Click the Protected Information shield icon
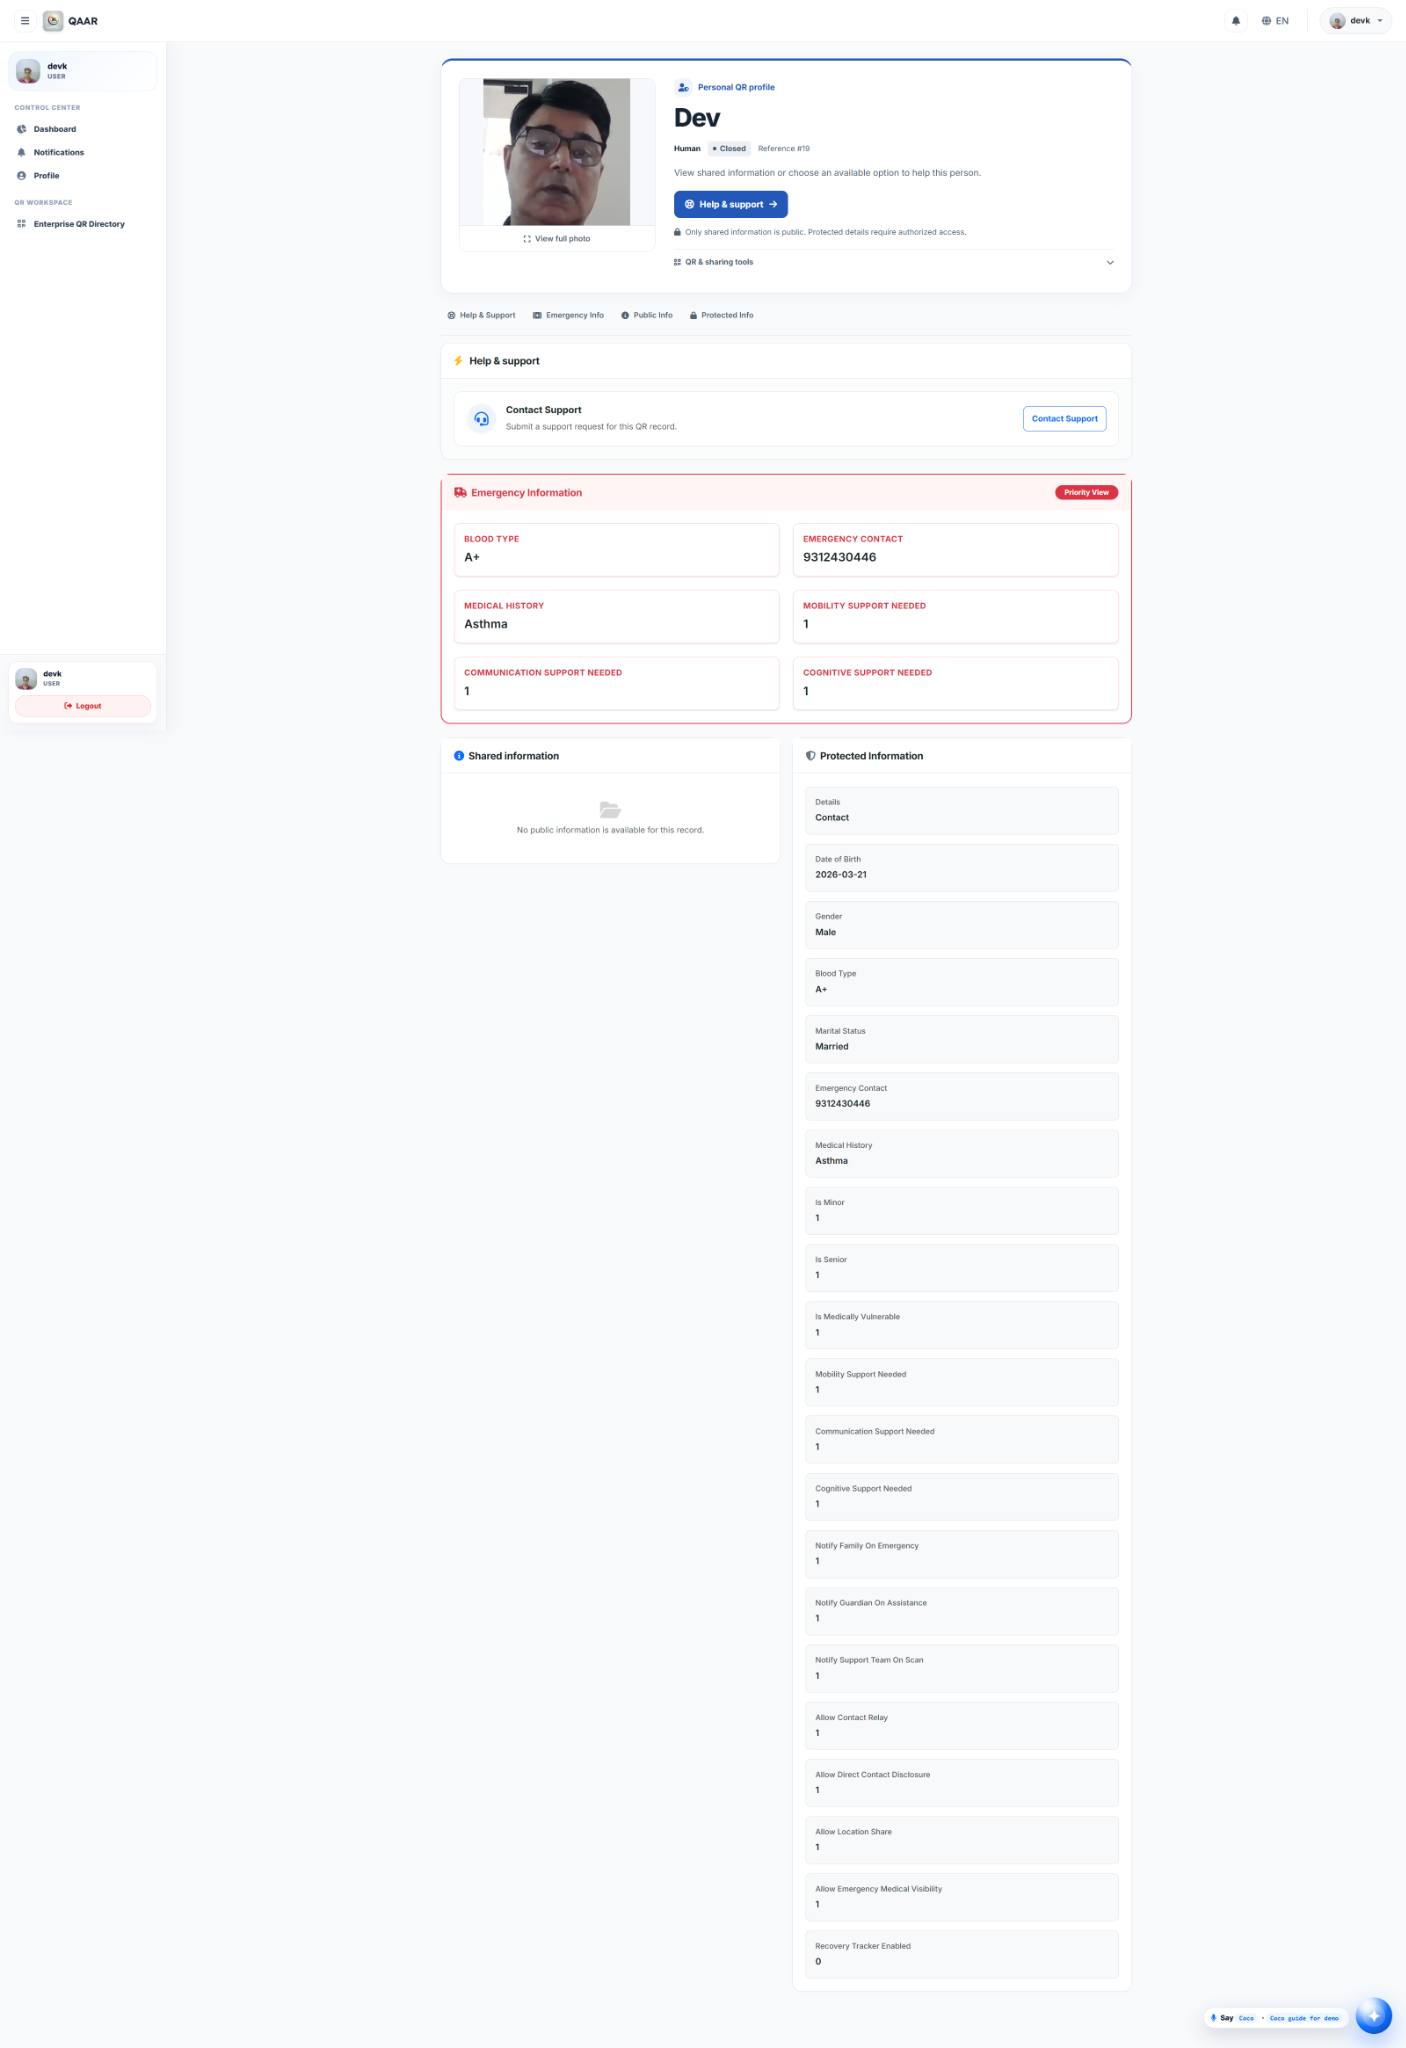This screenshot has width=1406, height=2048. 810,756
